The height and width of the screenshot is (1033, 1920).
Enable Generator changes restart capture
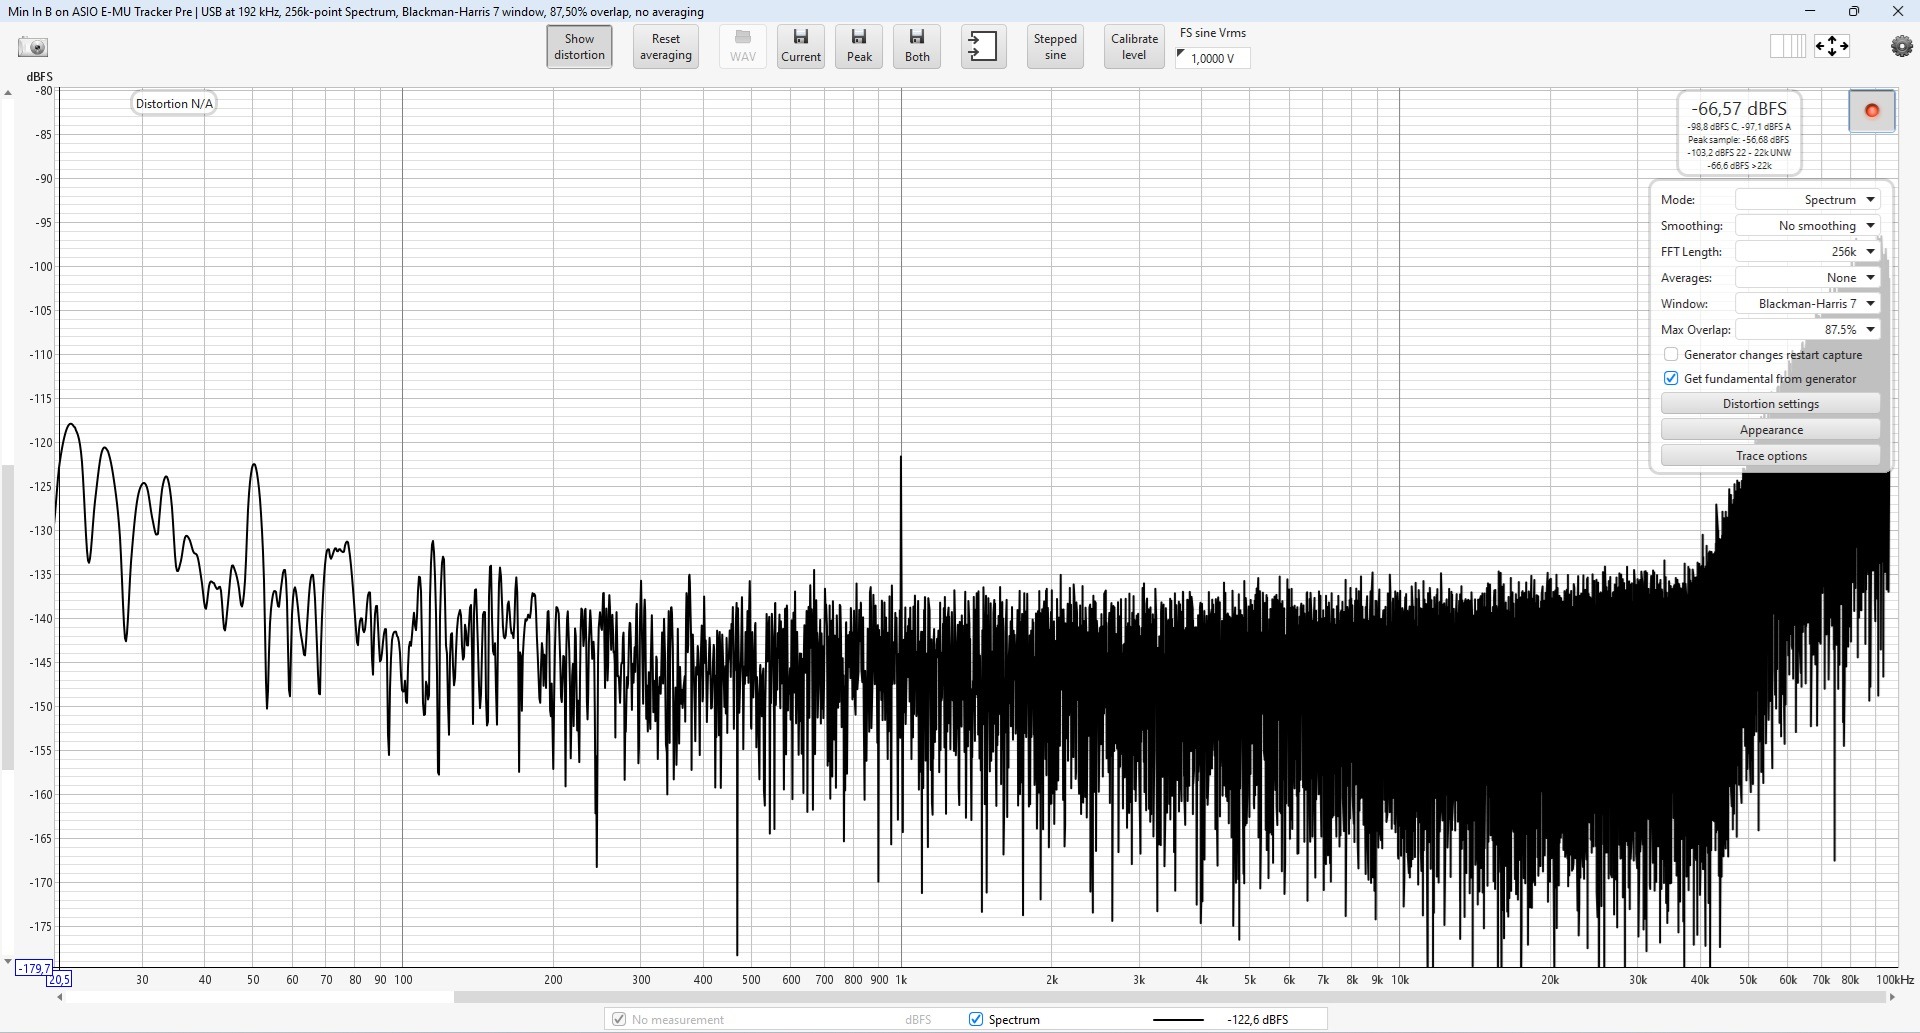(x=1671, y=355)
